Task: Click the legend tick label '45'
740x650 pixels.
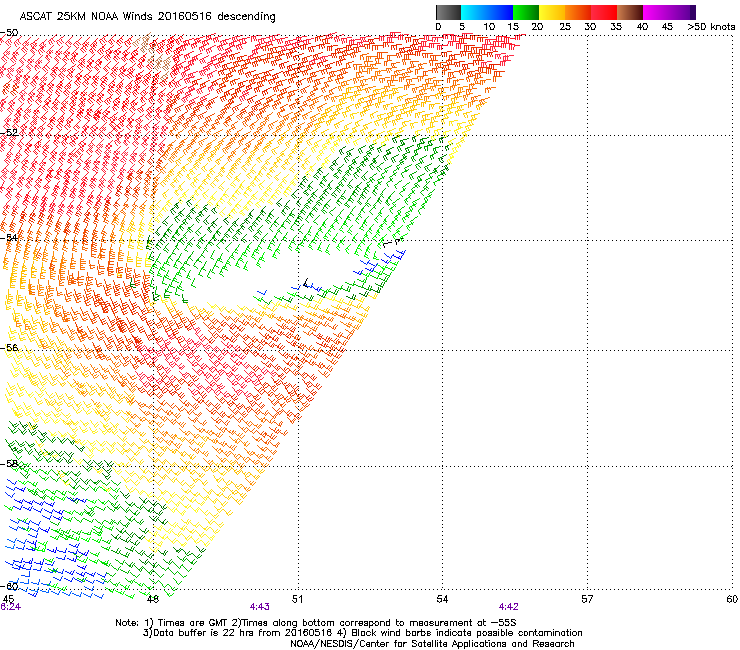Action: tap(667, 27)
